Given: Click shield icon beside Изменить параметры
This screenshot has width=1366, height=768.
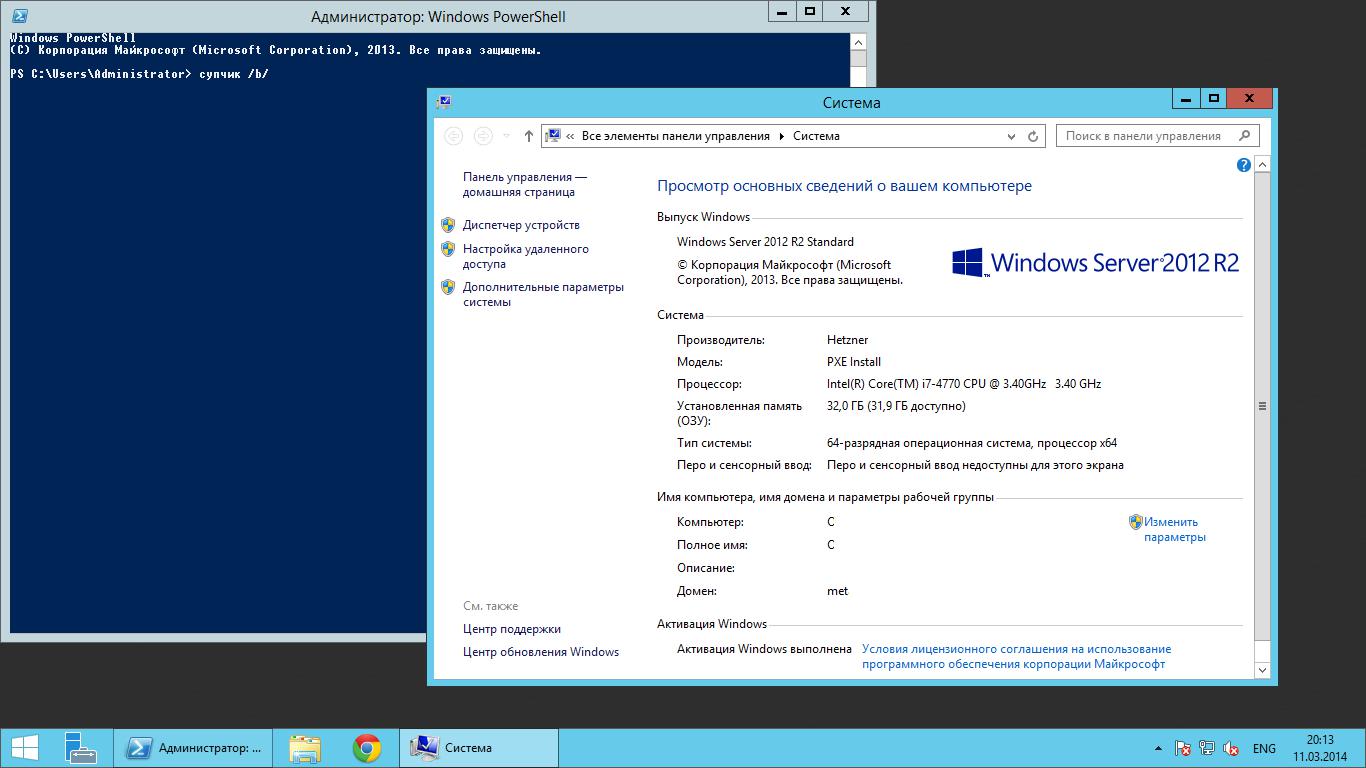Looking at the screenshot, I should click(1135, 522).
